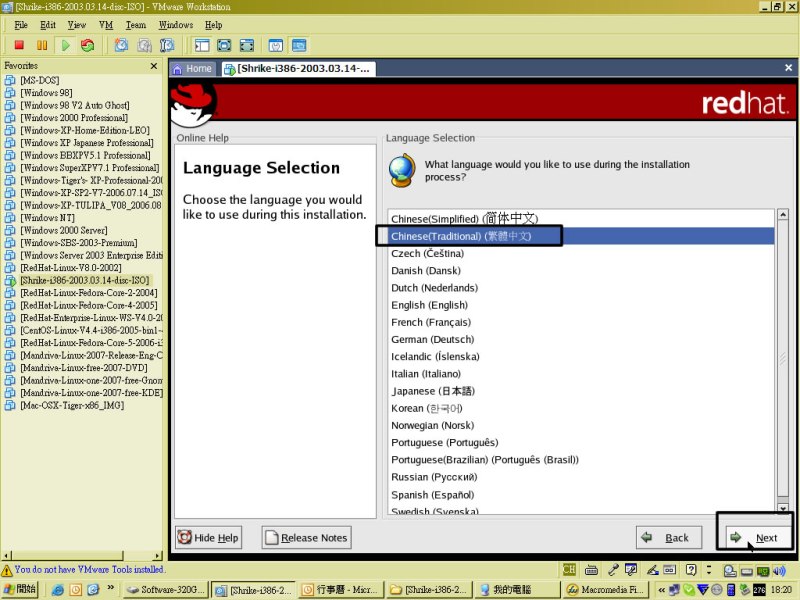Image resolution: width=800 pixels, height=600 pixels.
Task: Click Favorites panel horizontal scroll-right arrow
Action: coord(158,556)
